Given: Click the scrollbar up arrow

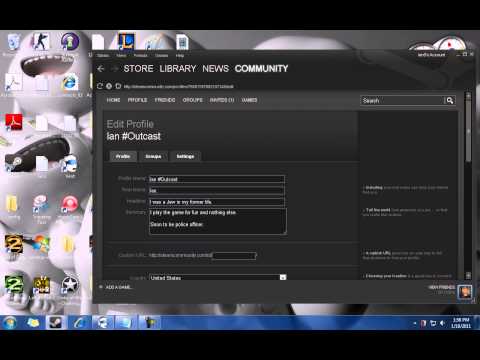Looking at the screenshot, I should click(x=468, y=96).
